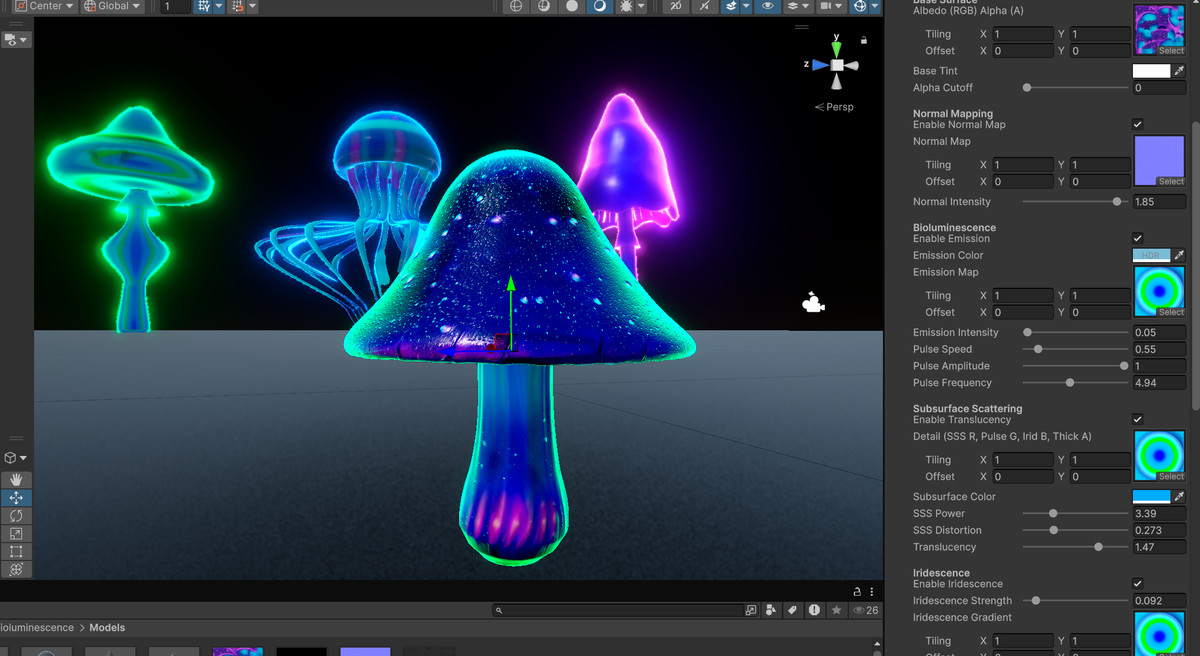Screen dimensions: 1200x656
Task: Enable the Normal Map checkbox
Action: [x=1137, y=124]
